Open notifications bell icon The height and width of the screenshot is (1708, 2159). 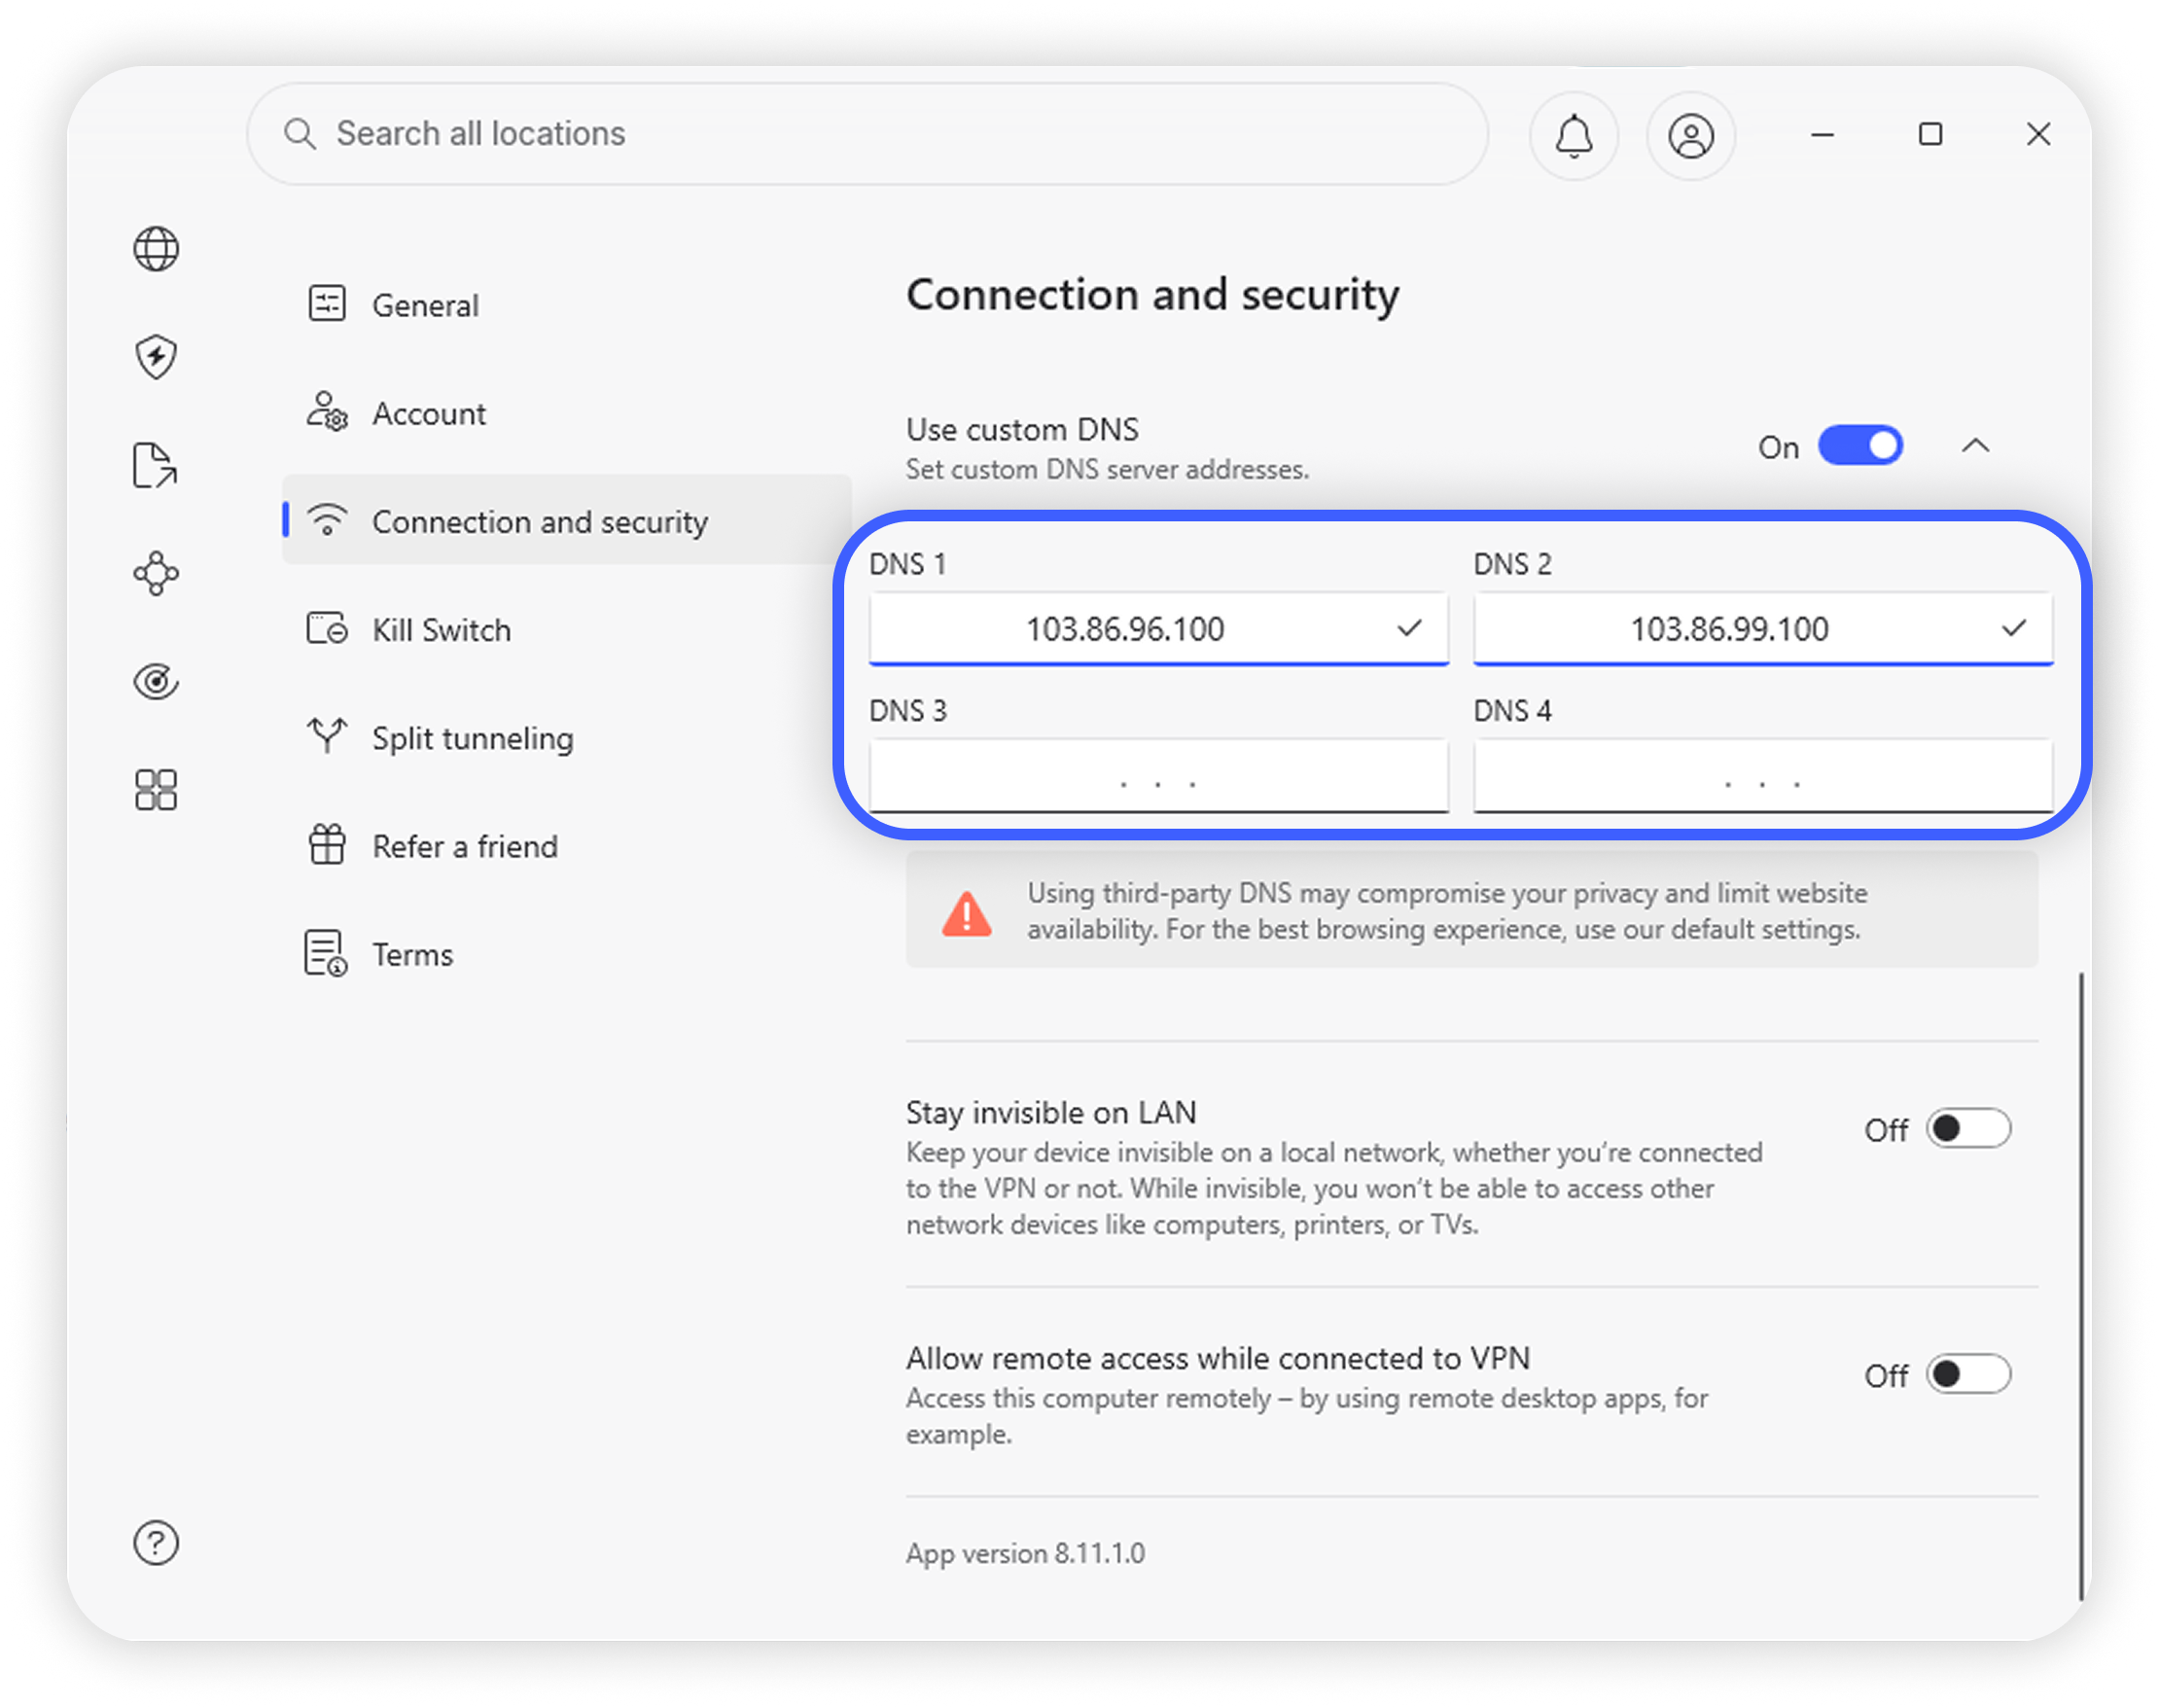pos(1573,135)
